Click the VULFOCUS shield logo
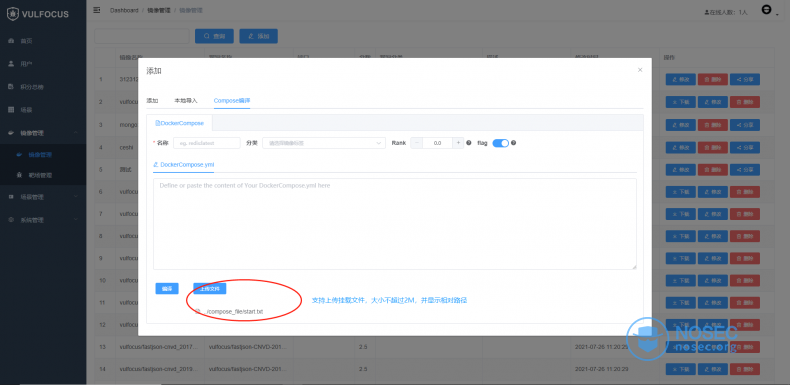This screenshot has height=385, width=790. click(x=13, y=14)
